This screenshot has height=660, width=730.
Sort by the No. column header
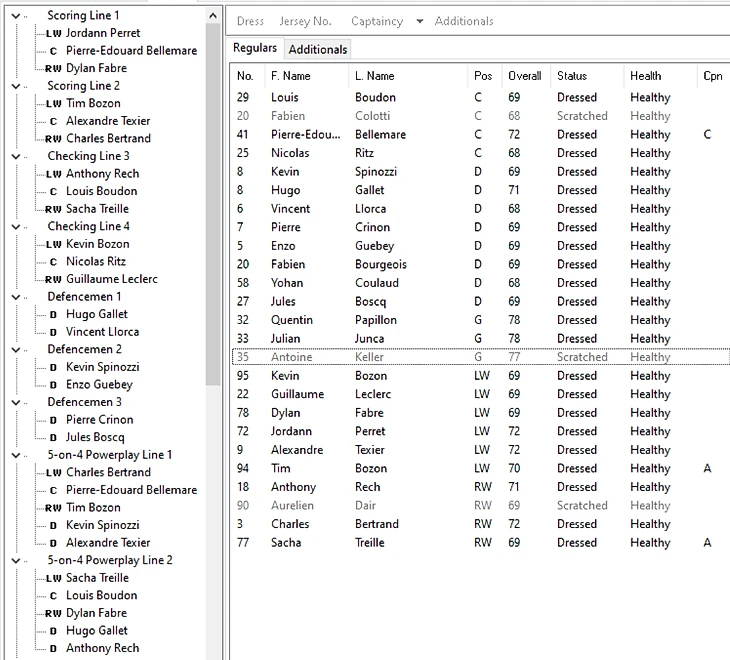[x=245, y=76]
